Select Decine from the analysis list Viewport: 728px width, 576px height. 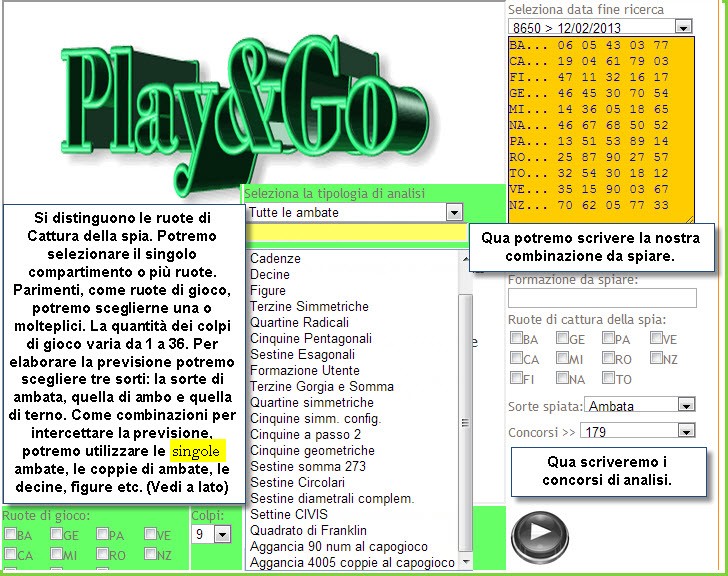[x=270, y=274]
